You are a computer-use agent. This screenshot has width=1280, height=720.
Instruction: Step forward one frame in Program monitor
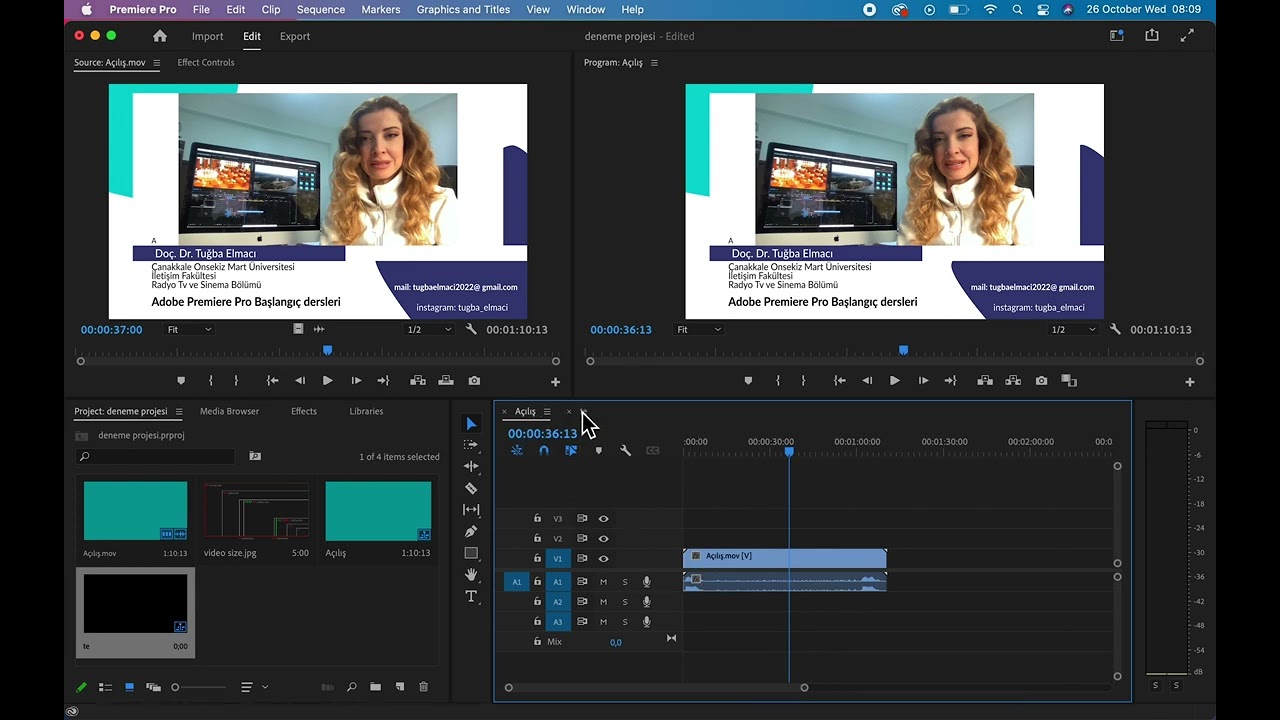click(923, 381)
